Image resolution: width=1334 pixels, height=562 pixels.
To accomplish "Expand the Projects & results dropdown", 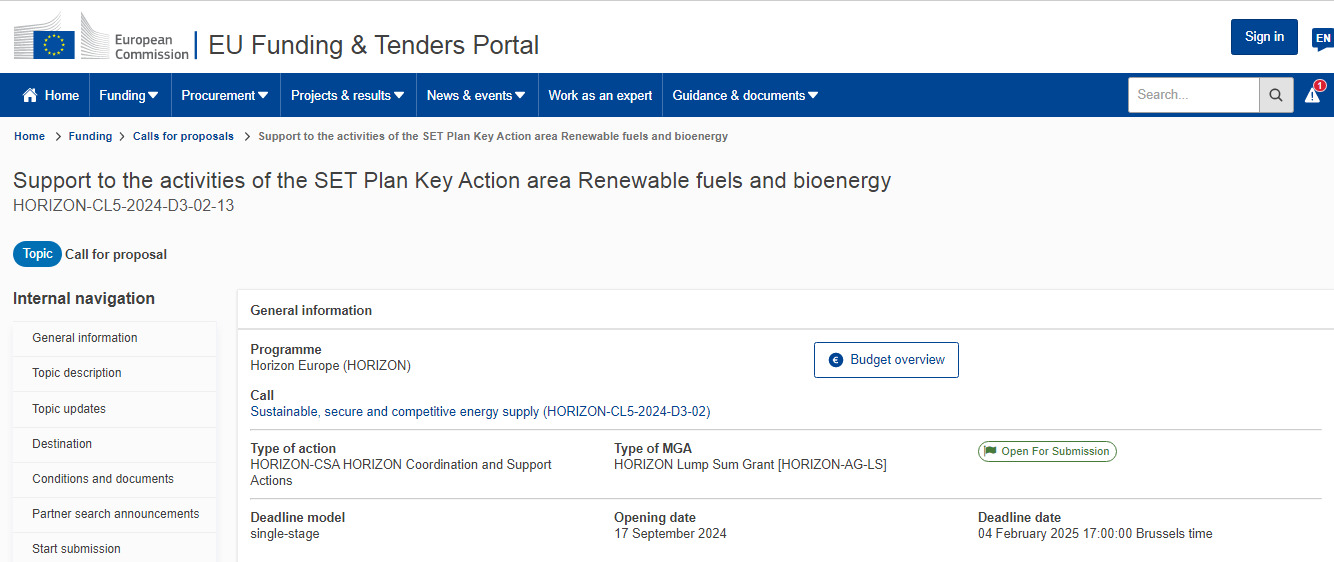I will click(347, 95).
